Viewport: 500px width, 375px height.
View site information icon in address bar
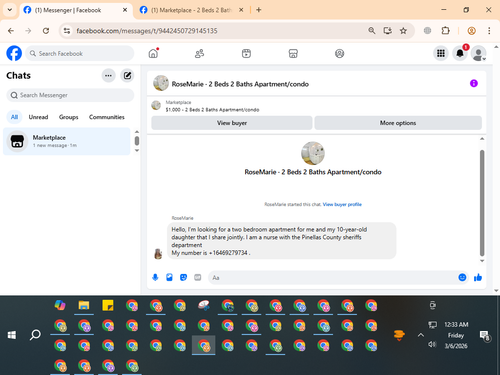point(67,31)
